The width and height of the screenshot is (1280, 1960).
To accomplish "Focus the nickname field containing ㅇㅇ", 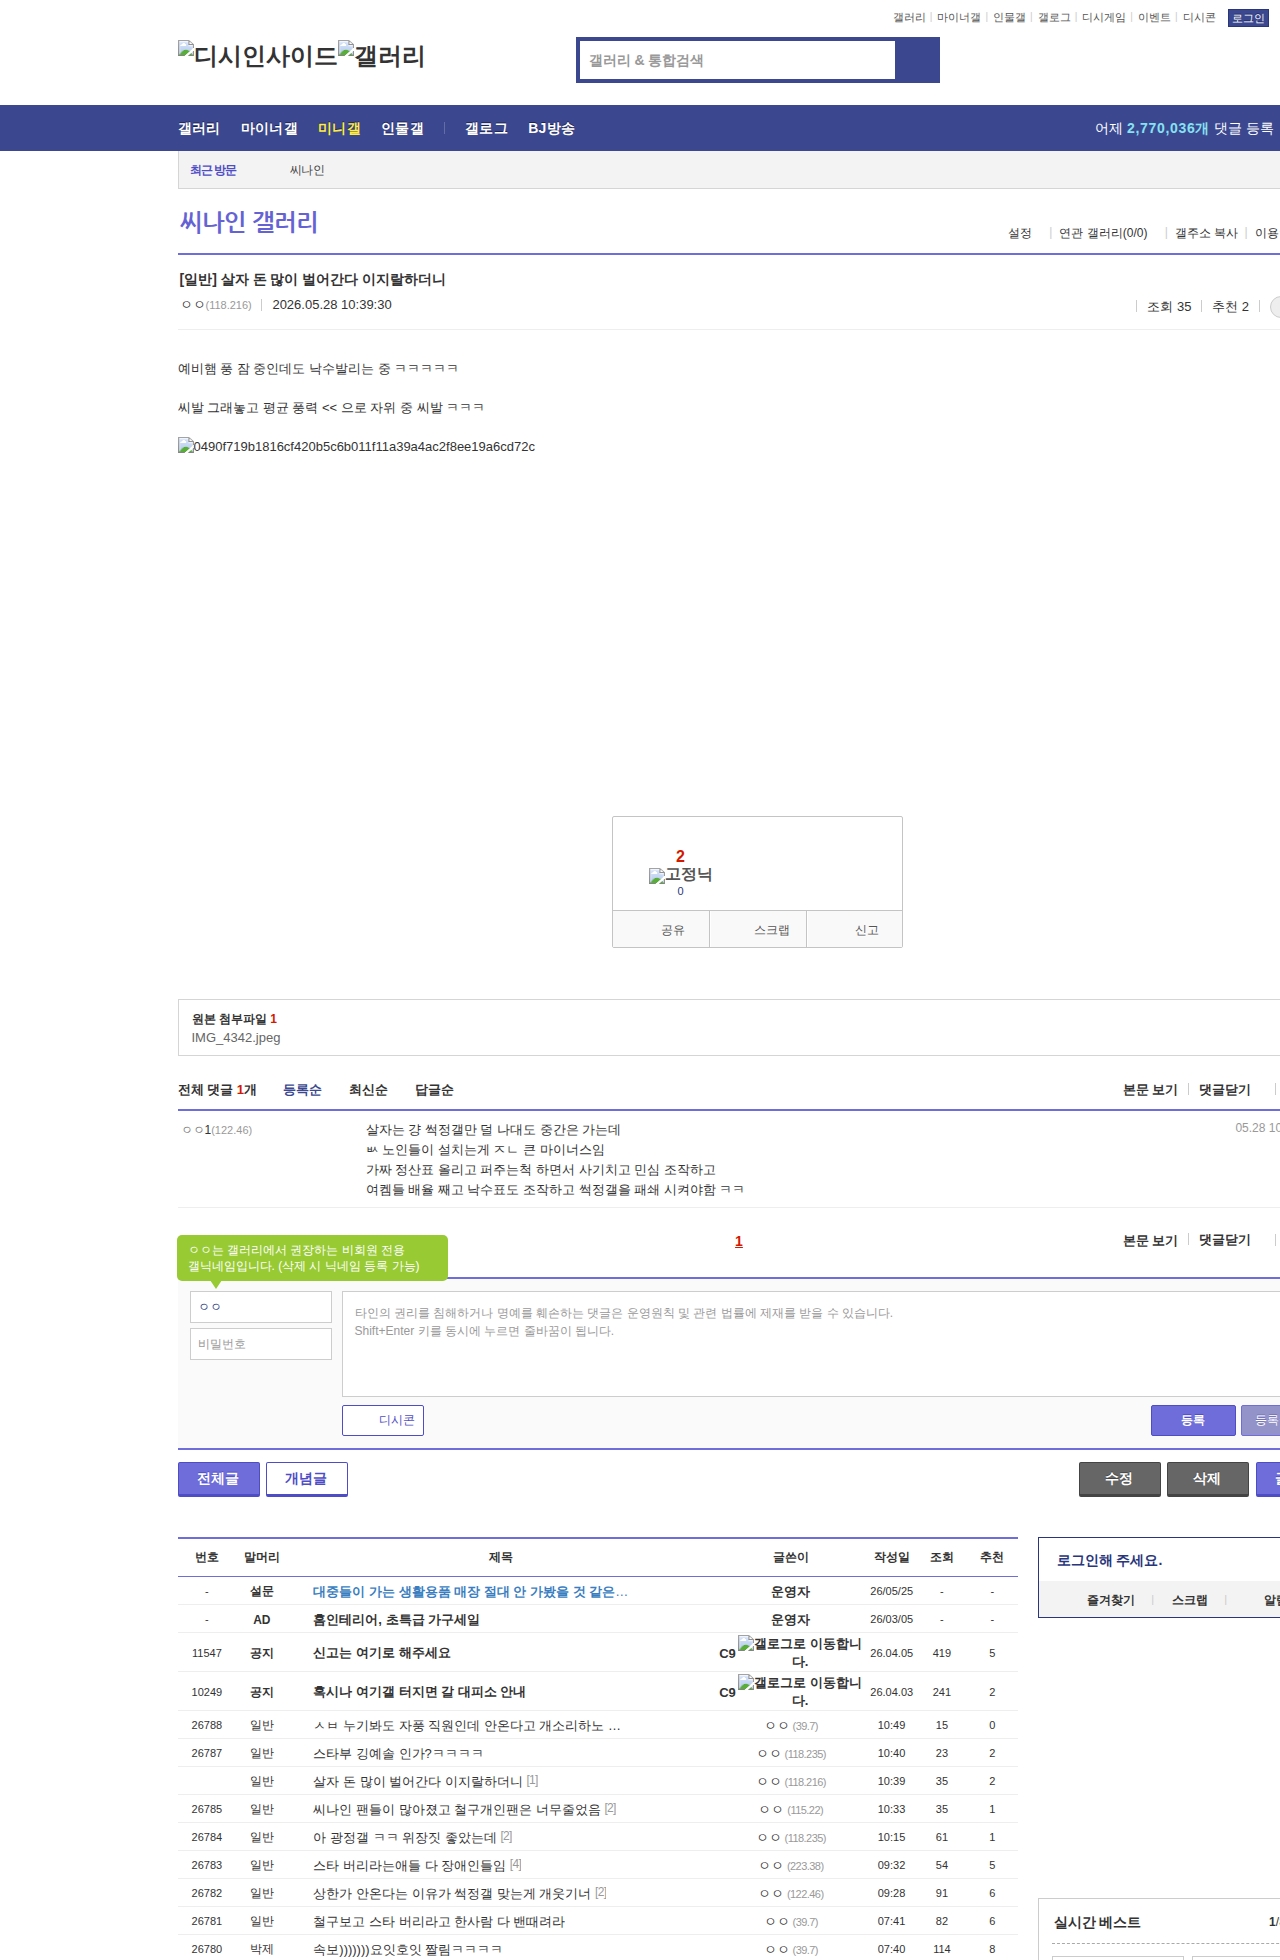I will (261, 1307).
